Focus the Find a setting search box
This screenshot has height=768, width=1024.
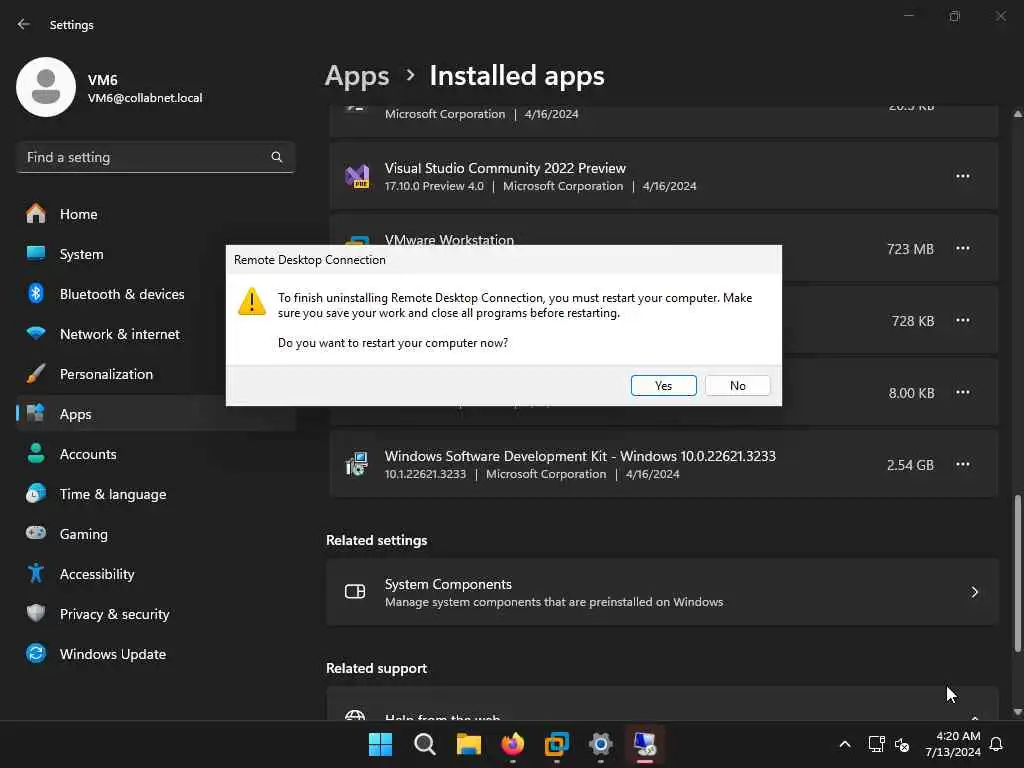pos(155,157)
